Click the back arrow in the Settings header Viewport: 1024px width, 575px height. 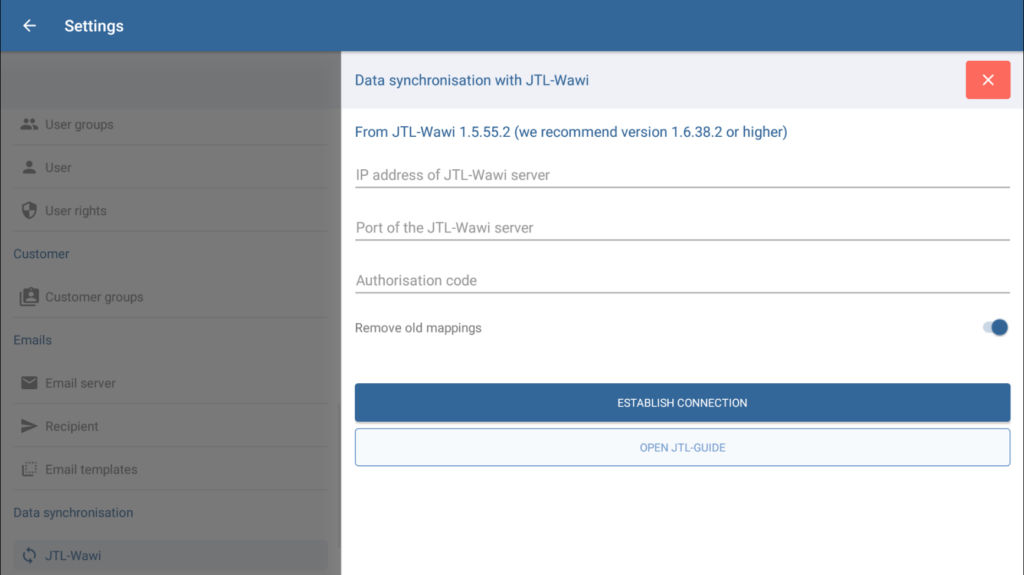pyautogui.click(x=29, y=26)
